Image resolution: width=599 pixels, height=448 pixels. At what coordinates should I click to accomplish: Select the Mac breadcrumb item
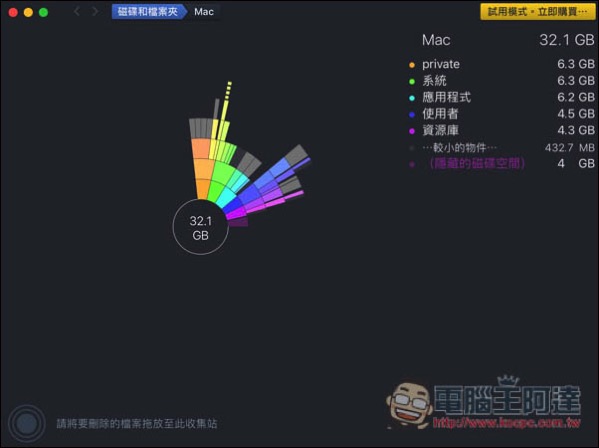point(204,11)
